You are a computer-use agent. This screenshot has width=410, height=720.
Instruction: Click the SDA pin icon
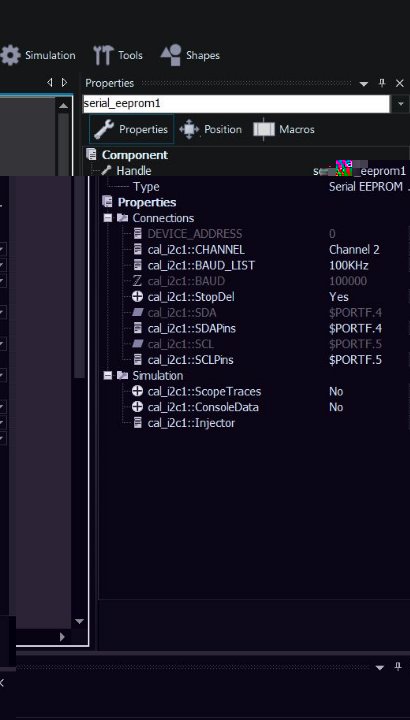pyautogui.click(x=138, y=313)
